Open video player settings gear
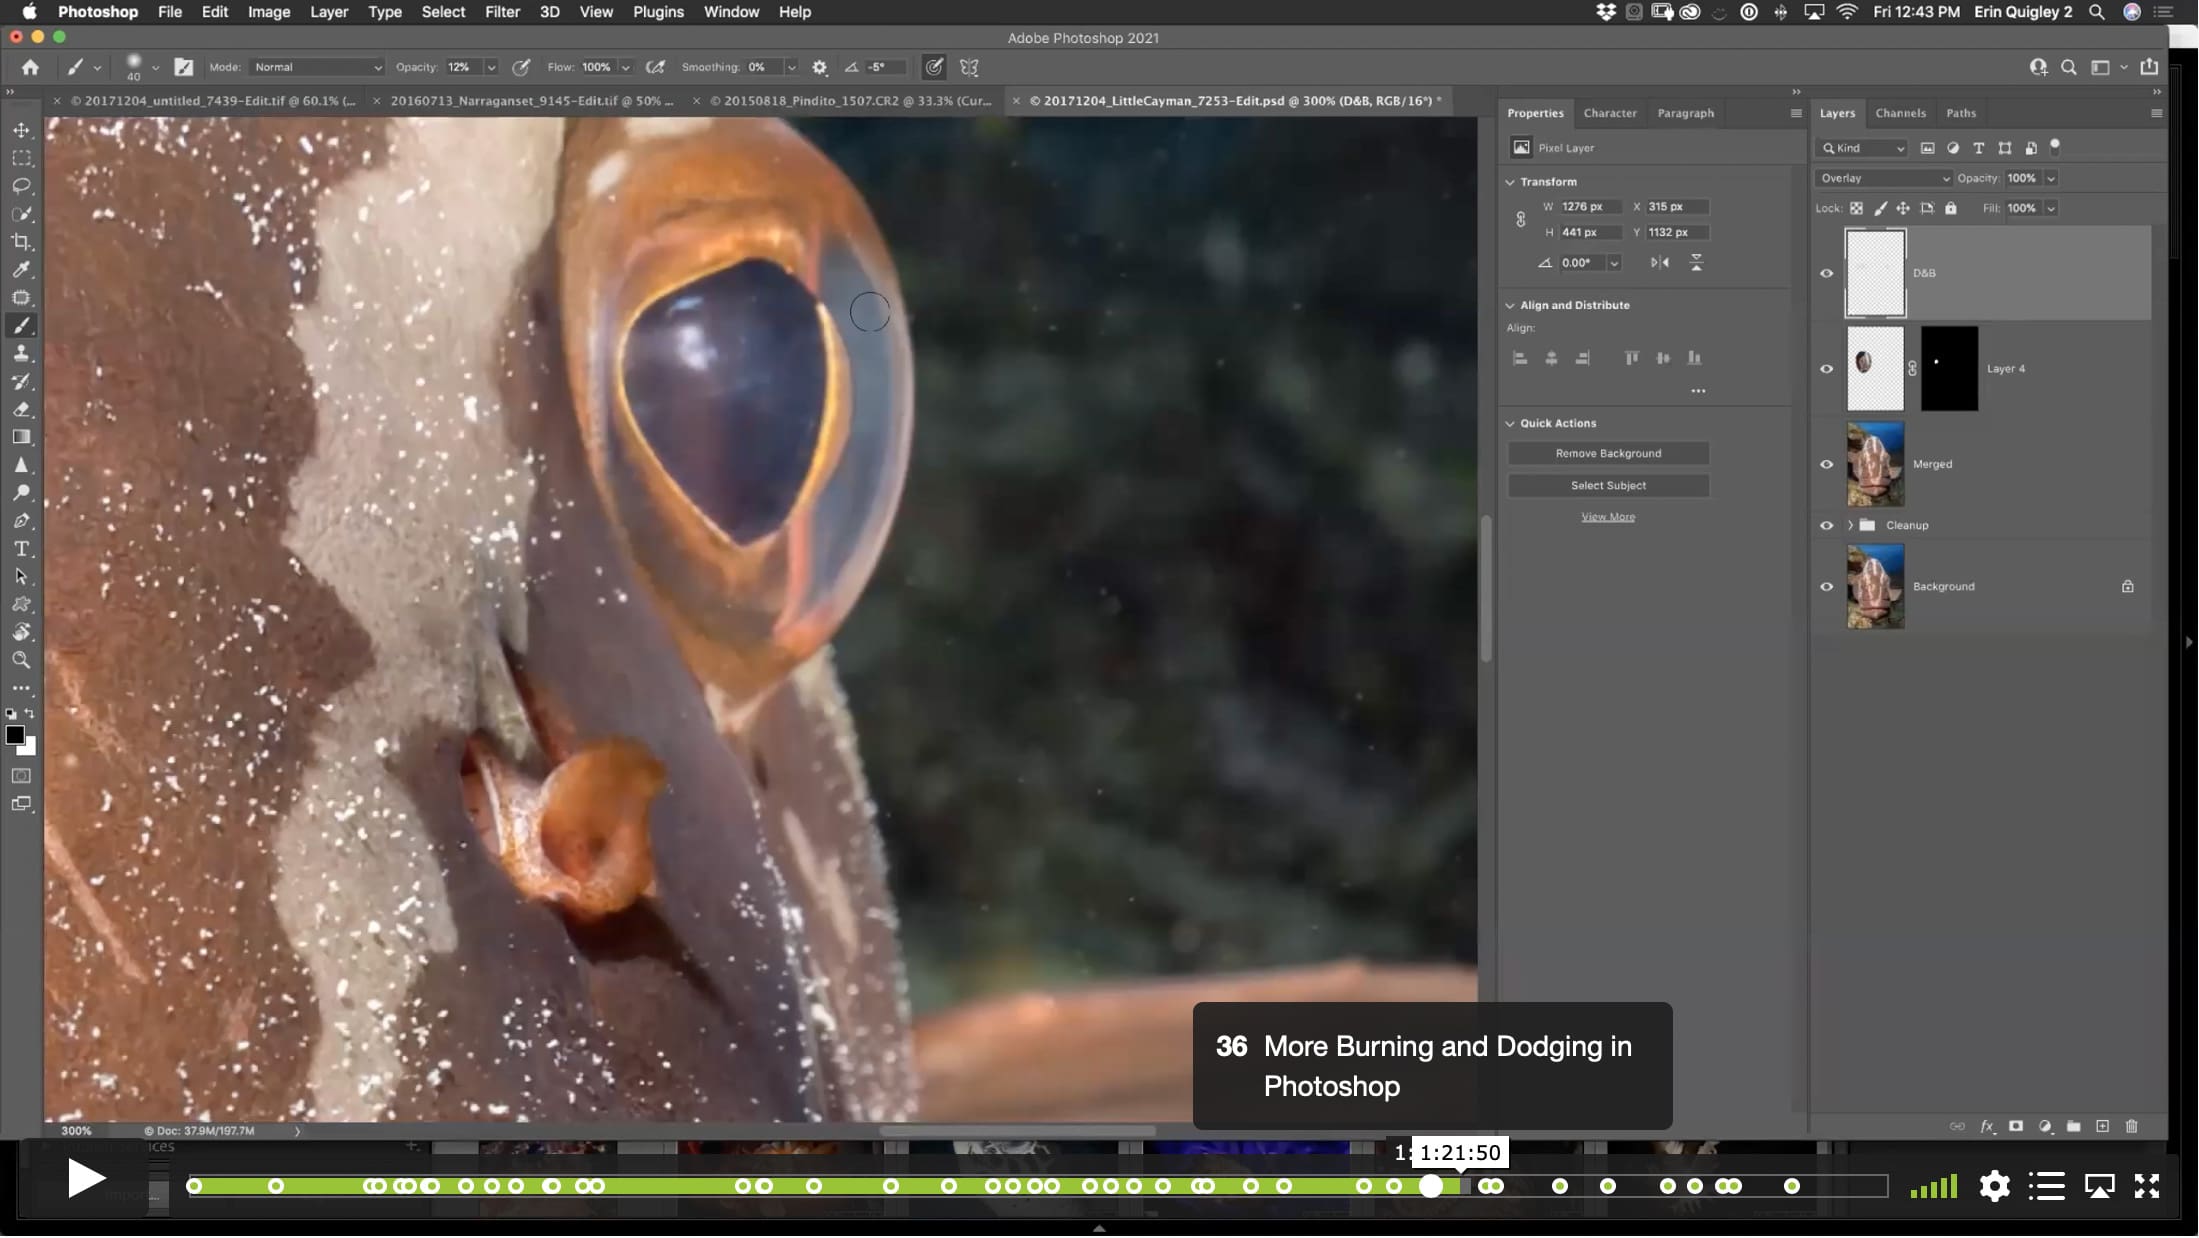This screenshot has width=2199, height=1238. click(1994, 1186)
